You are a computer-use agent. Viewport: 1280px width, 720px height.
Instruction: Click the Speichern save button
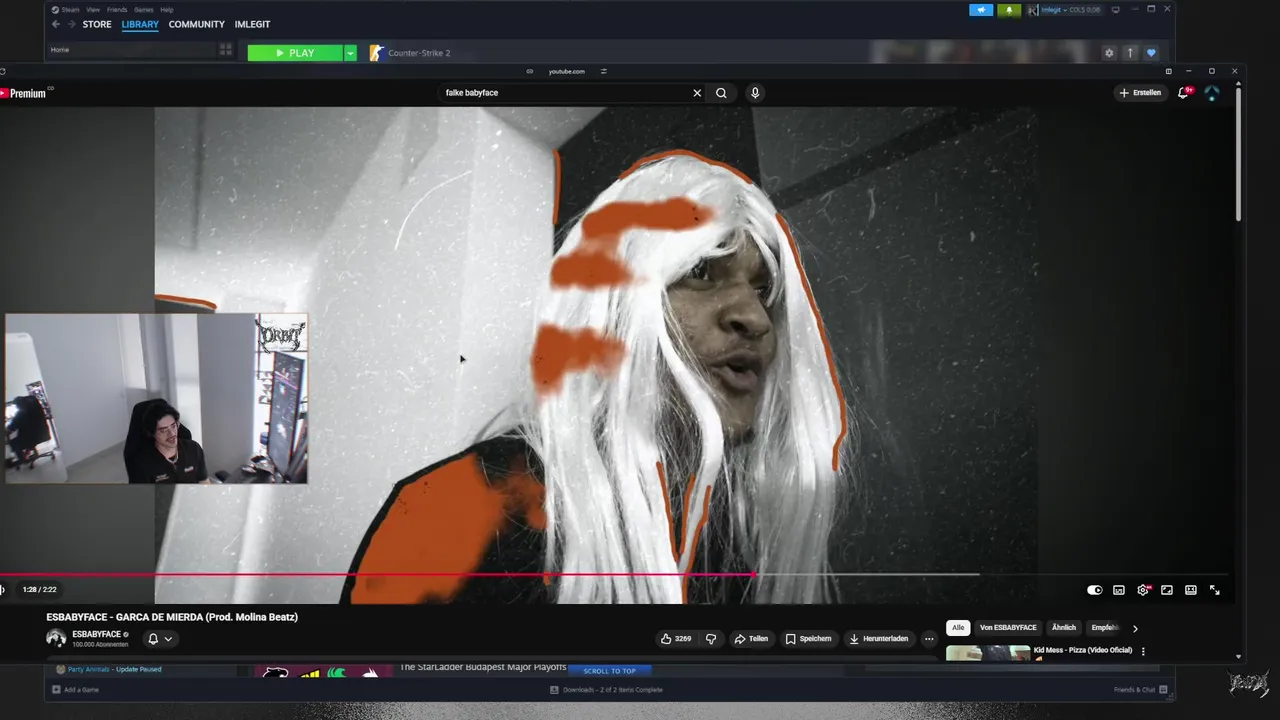click(808, 638)
